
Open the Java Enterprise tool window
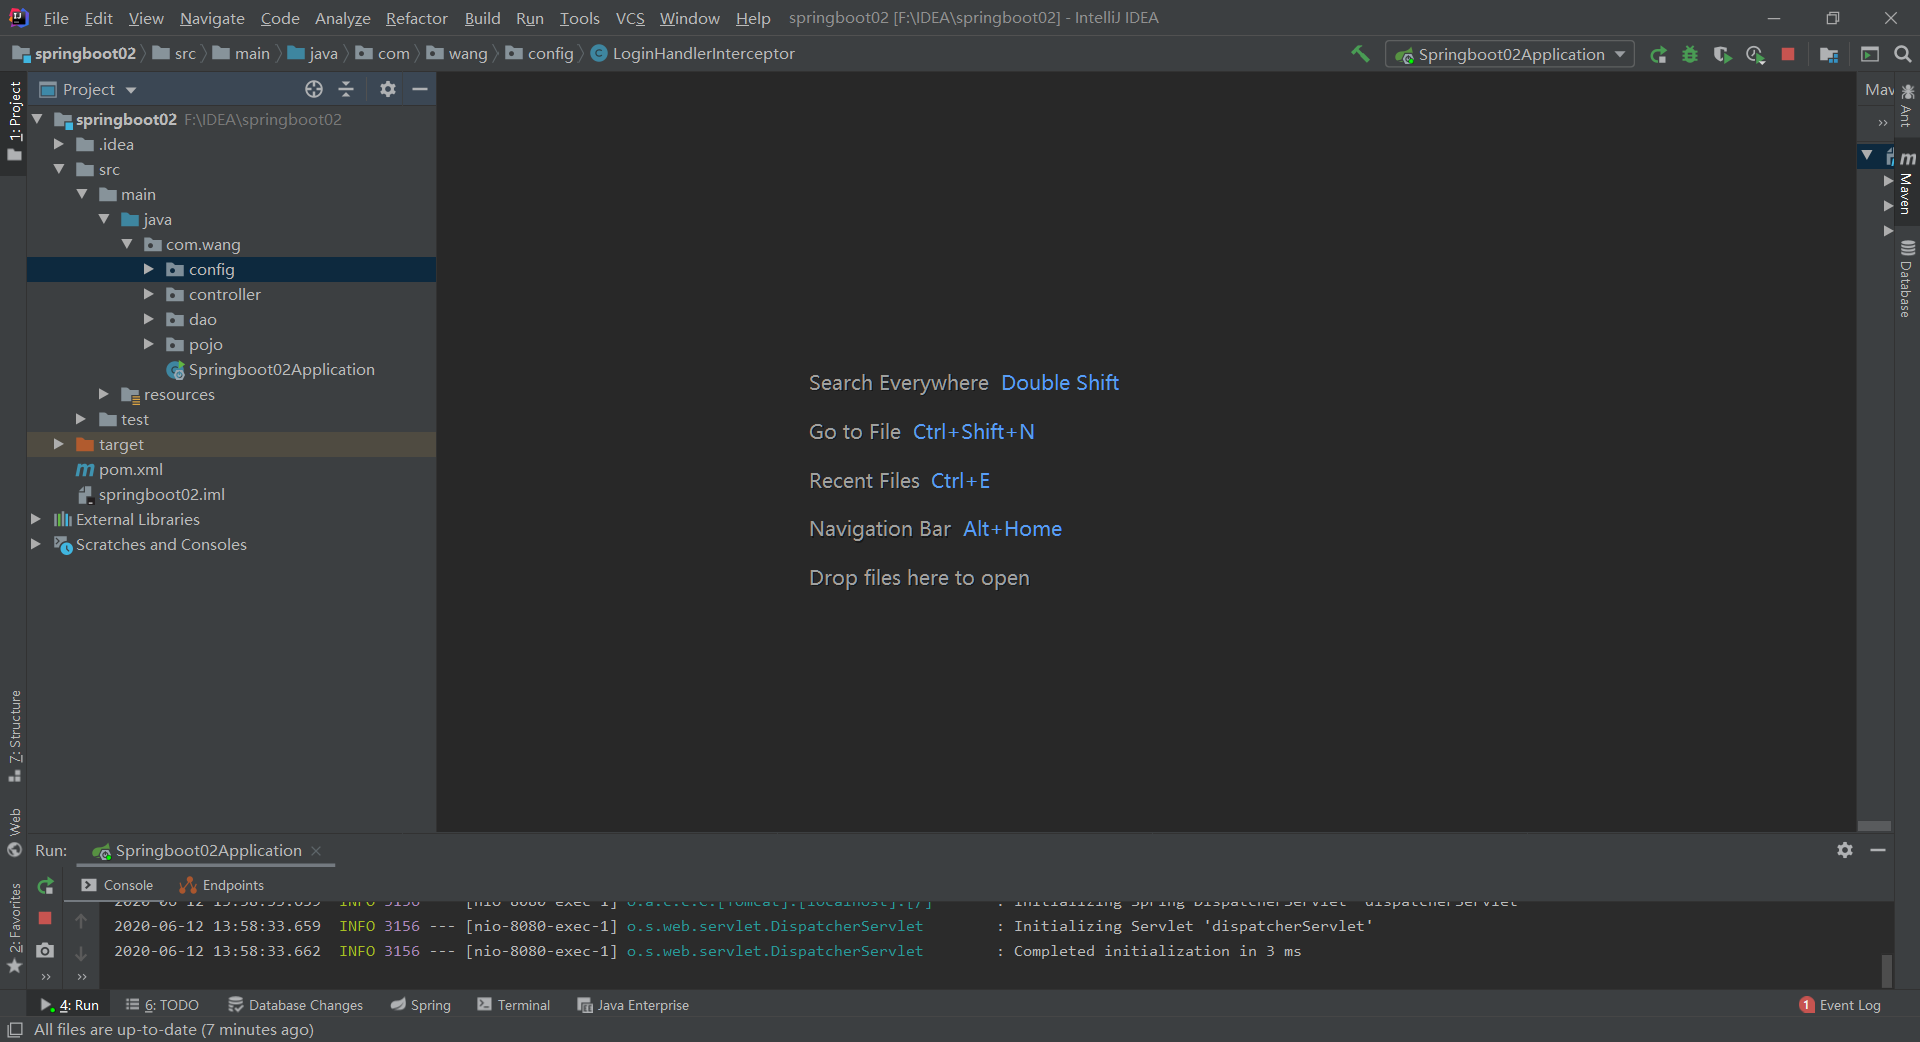pyautogui.click(x=633, y=1005)
